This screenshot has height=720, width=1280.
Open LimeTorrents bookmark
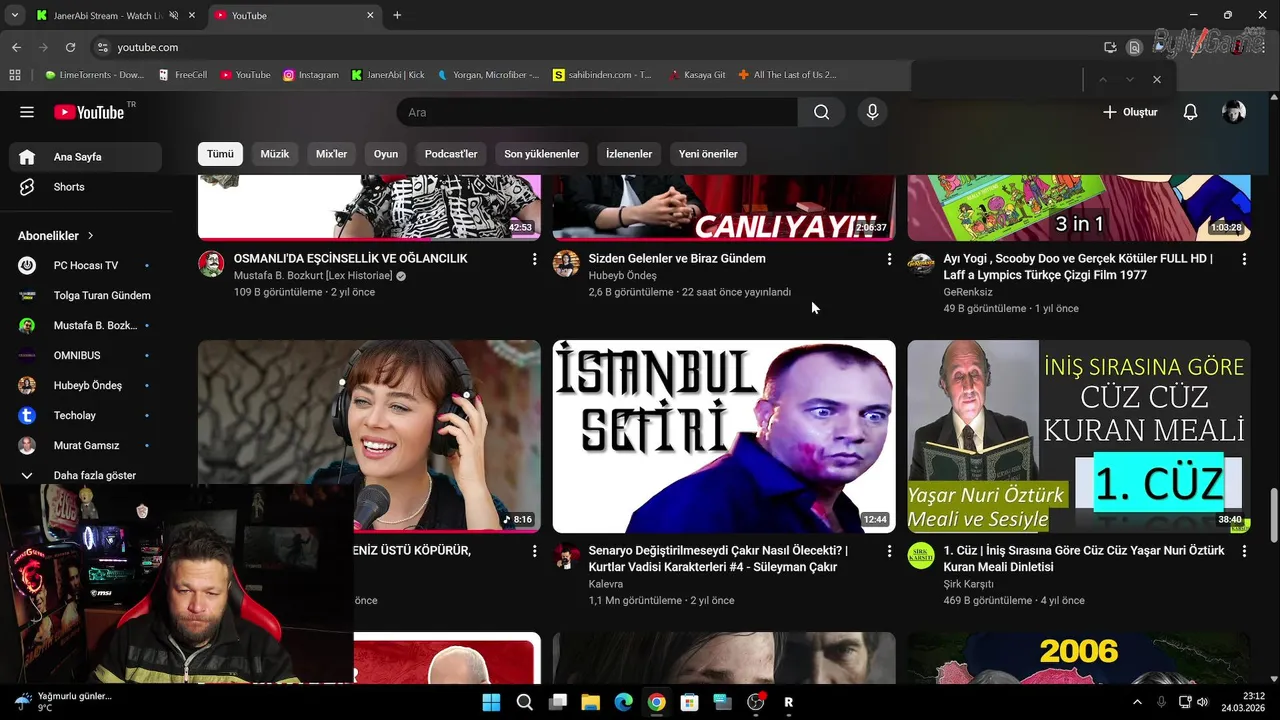[x=94, y=75]
